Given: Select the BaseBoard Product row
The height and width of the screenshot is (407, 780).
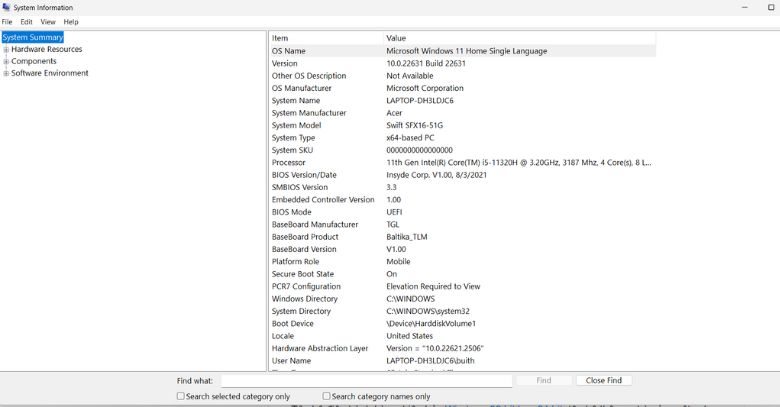Looking at the screenshot, I should 463,237.
